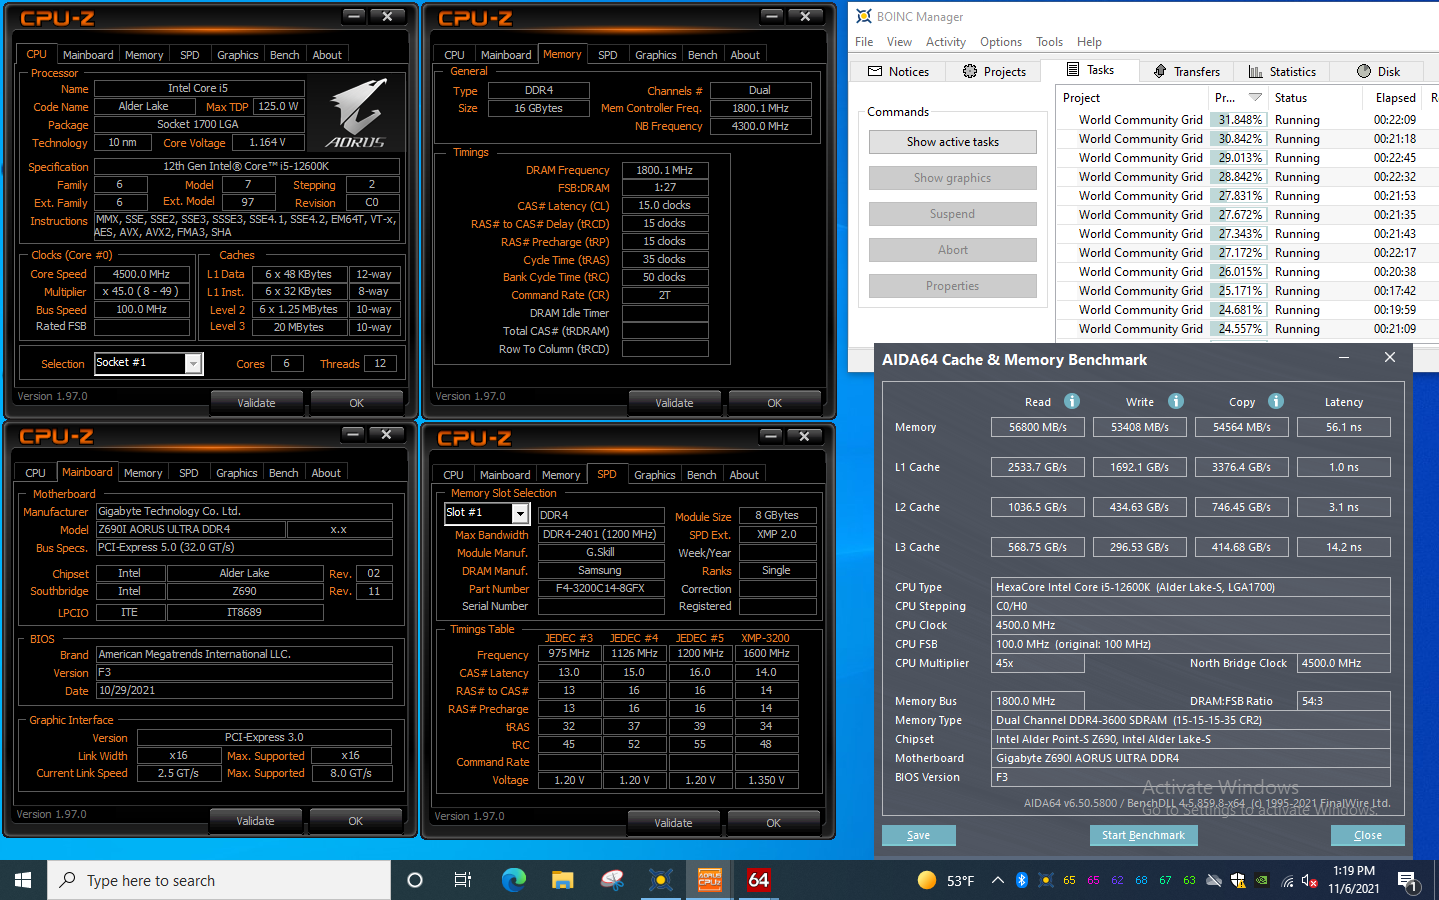Open the network tray icon
The height and width of the screenshot is (900, 1439).
[1286, 880]
